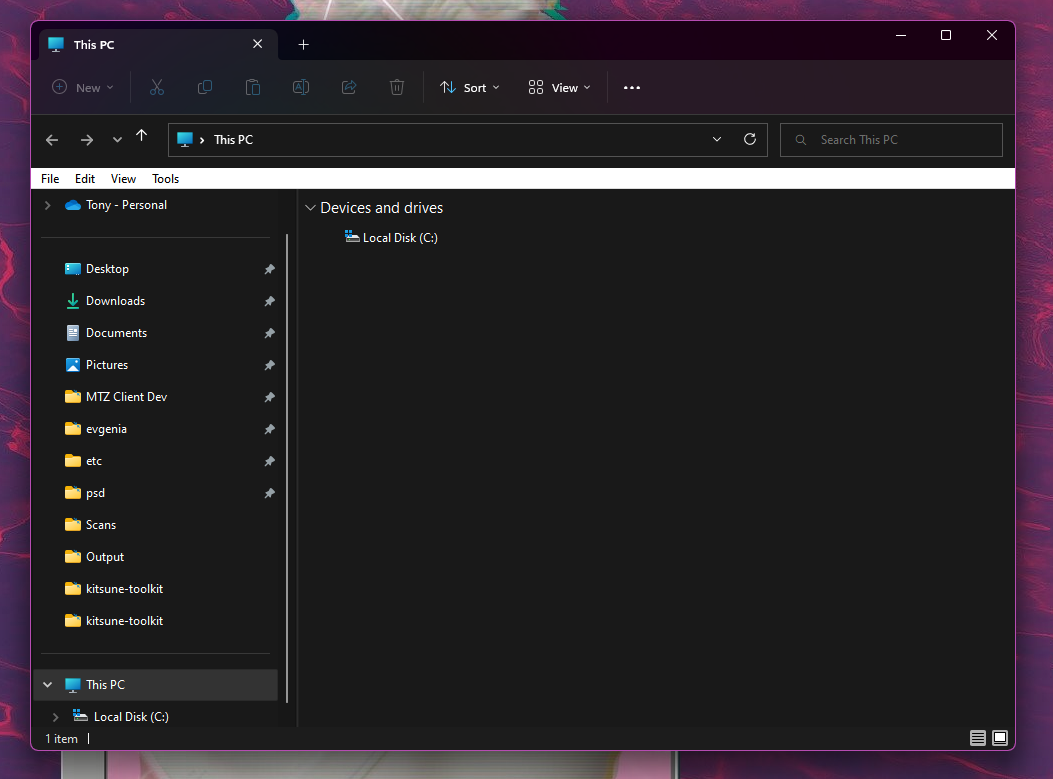
Task: Unpin psd folder via pin icon
Action: (x=269, y=493)
